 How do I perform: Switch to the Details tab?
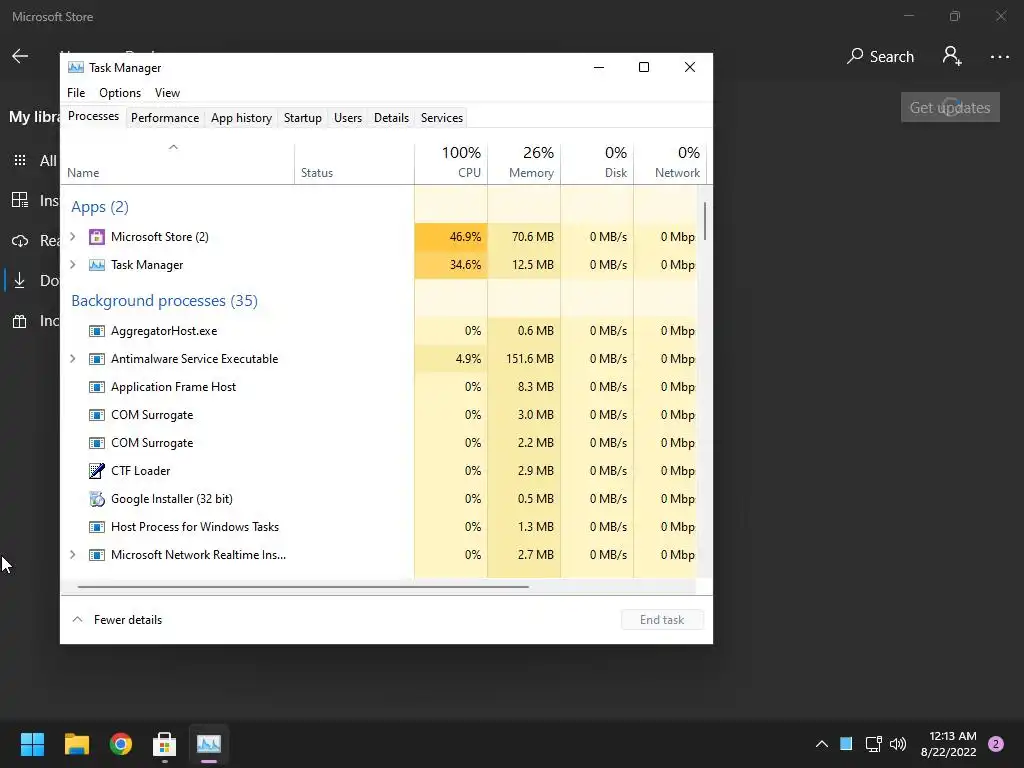pyautogui.click(x=391, y=118)
